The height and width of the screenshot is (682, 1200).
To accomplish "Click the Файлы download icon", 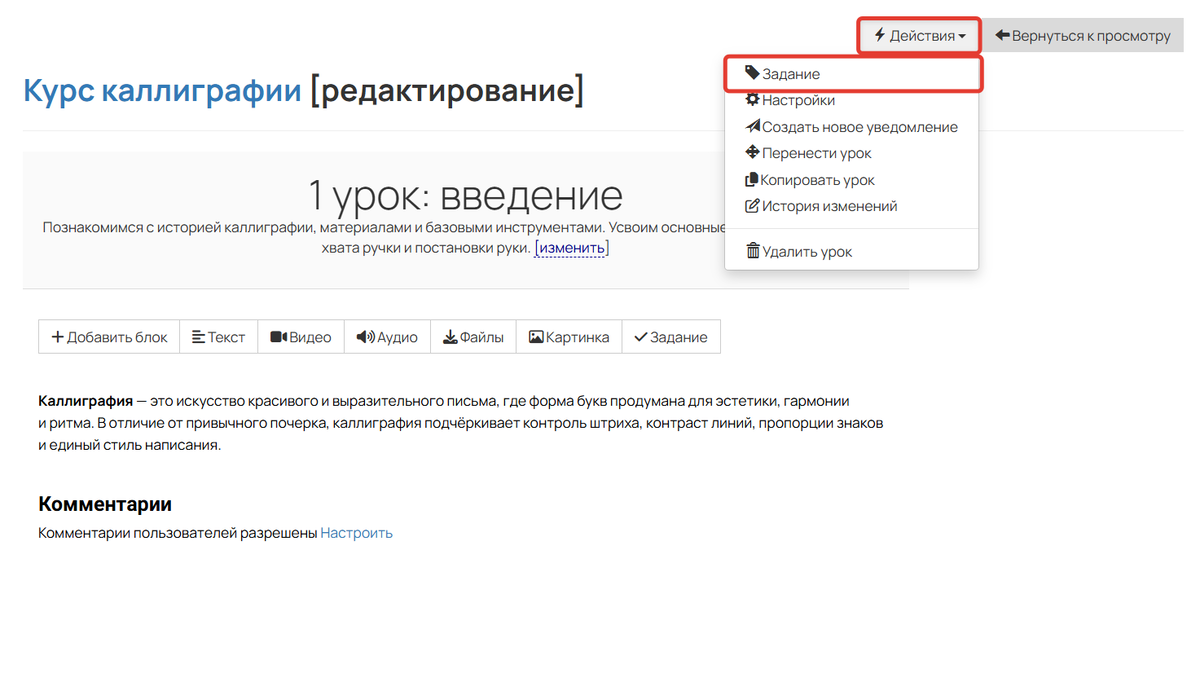I will tap(450, 336).
